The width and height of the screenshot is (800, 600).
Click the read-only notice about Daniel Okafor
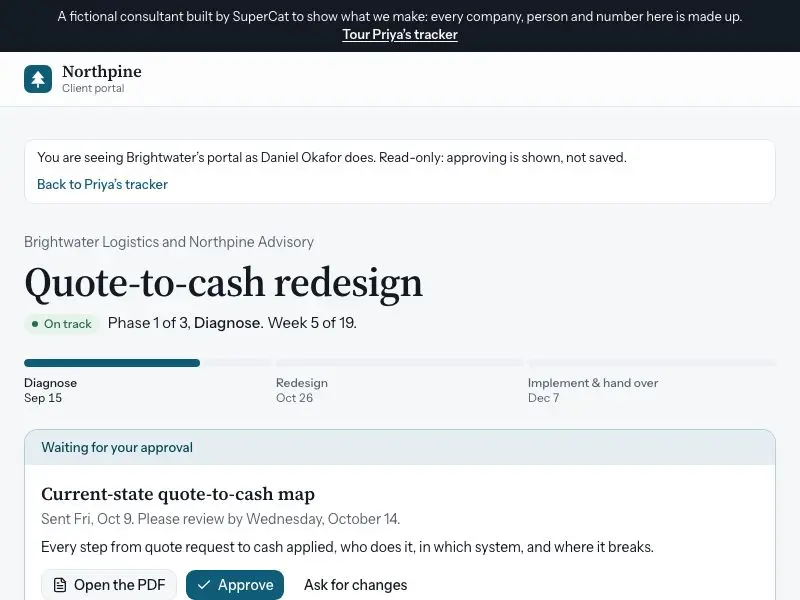[x=332, y=157]
